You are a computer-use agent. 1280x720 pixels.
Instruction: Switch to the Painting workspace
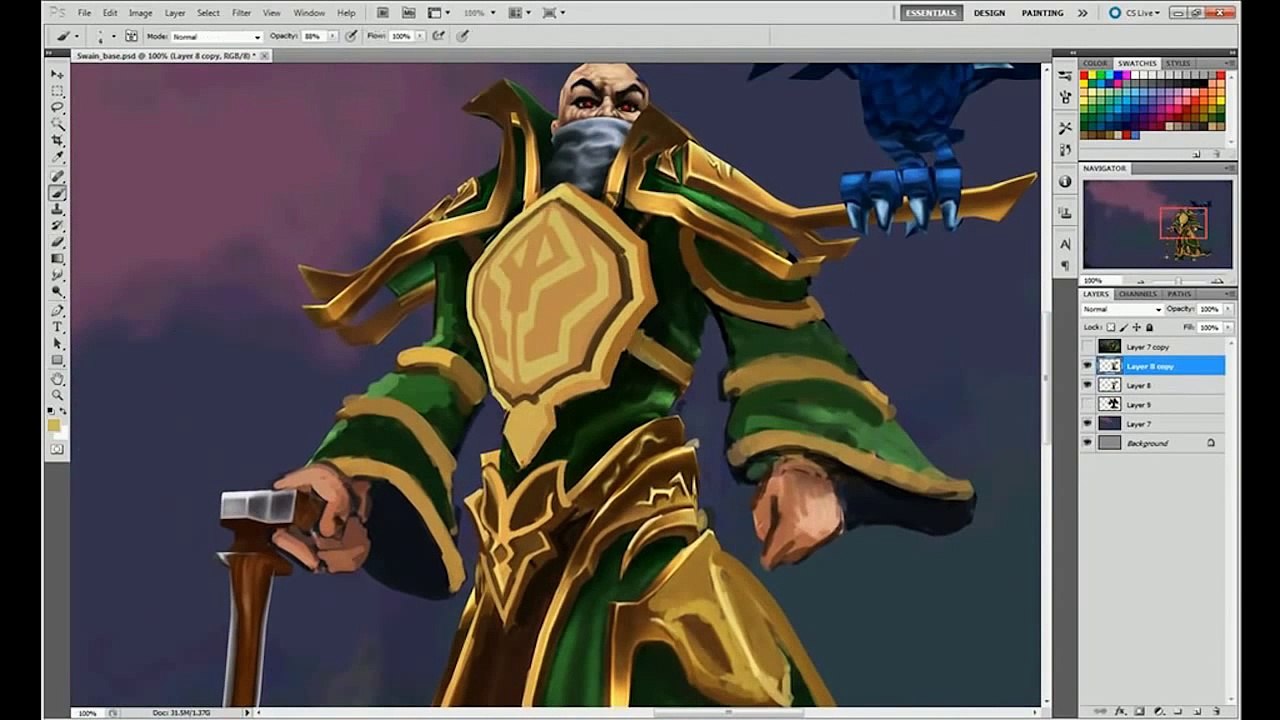pos(1042,13)
